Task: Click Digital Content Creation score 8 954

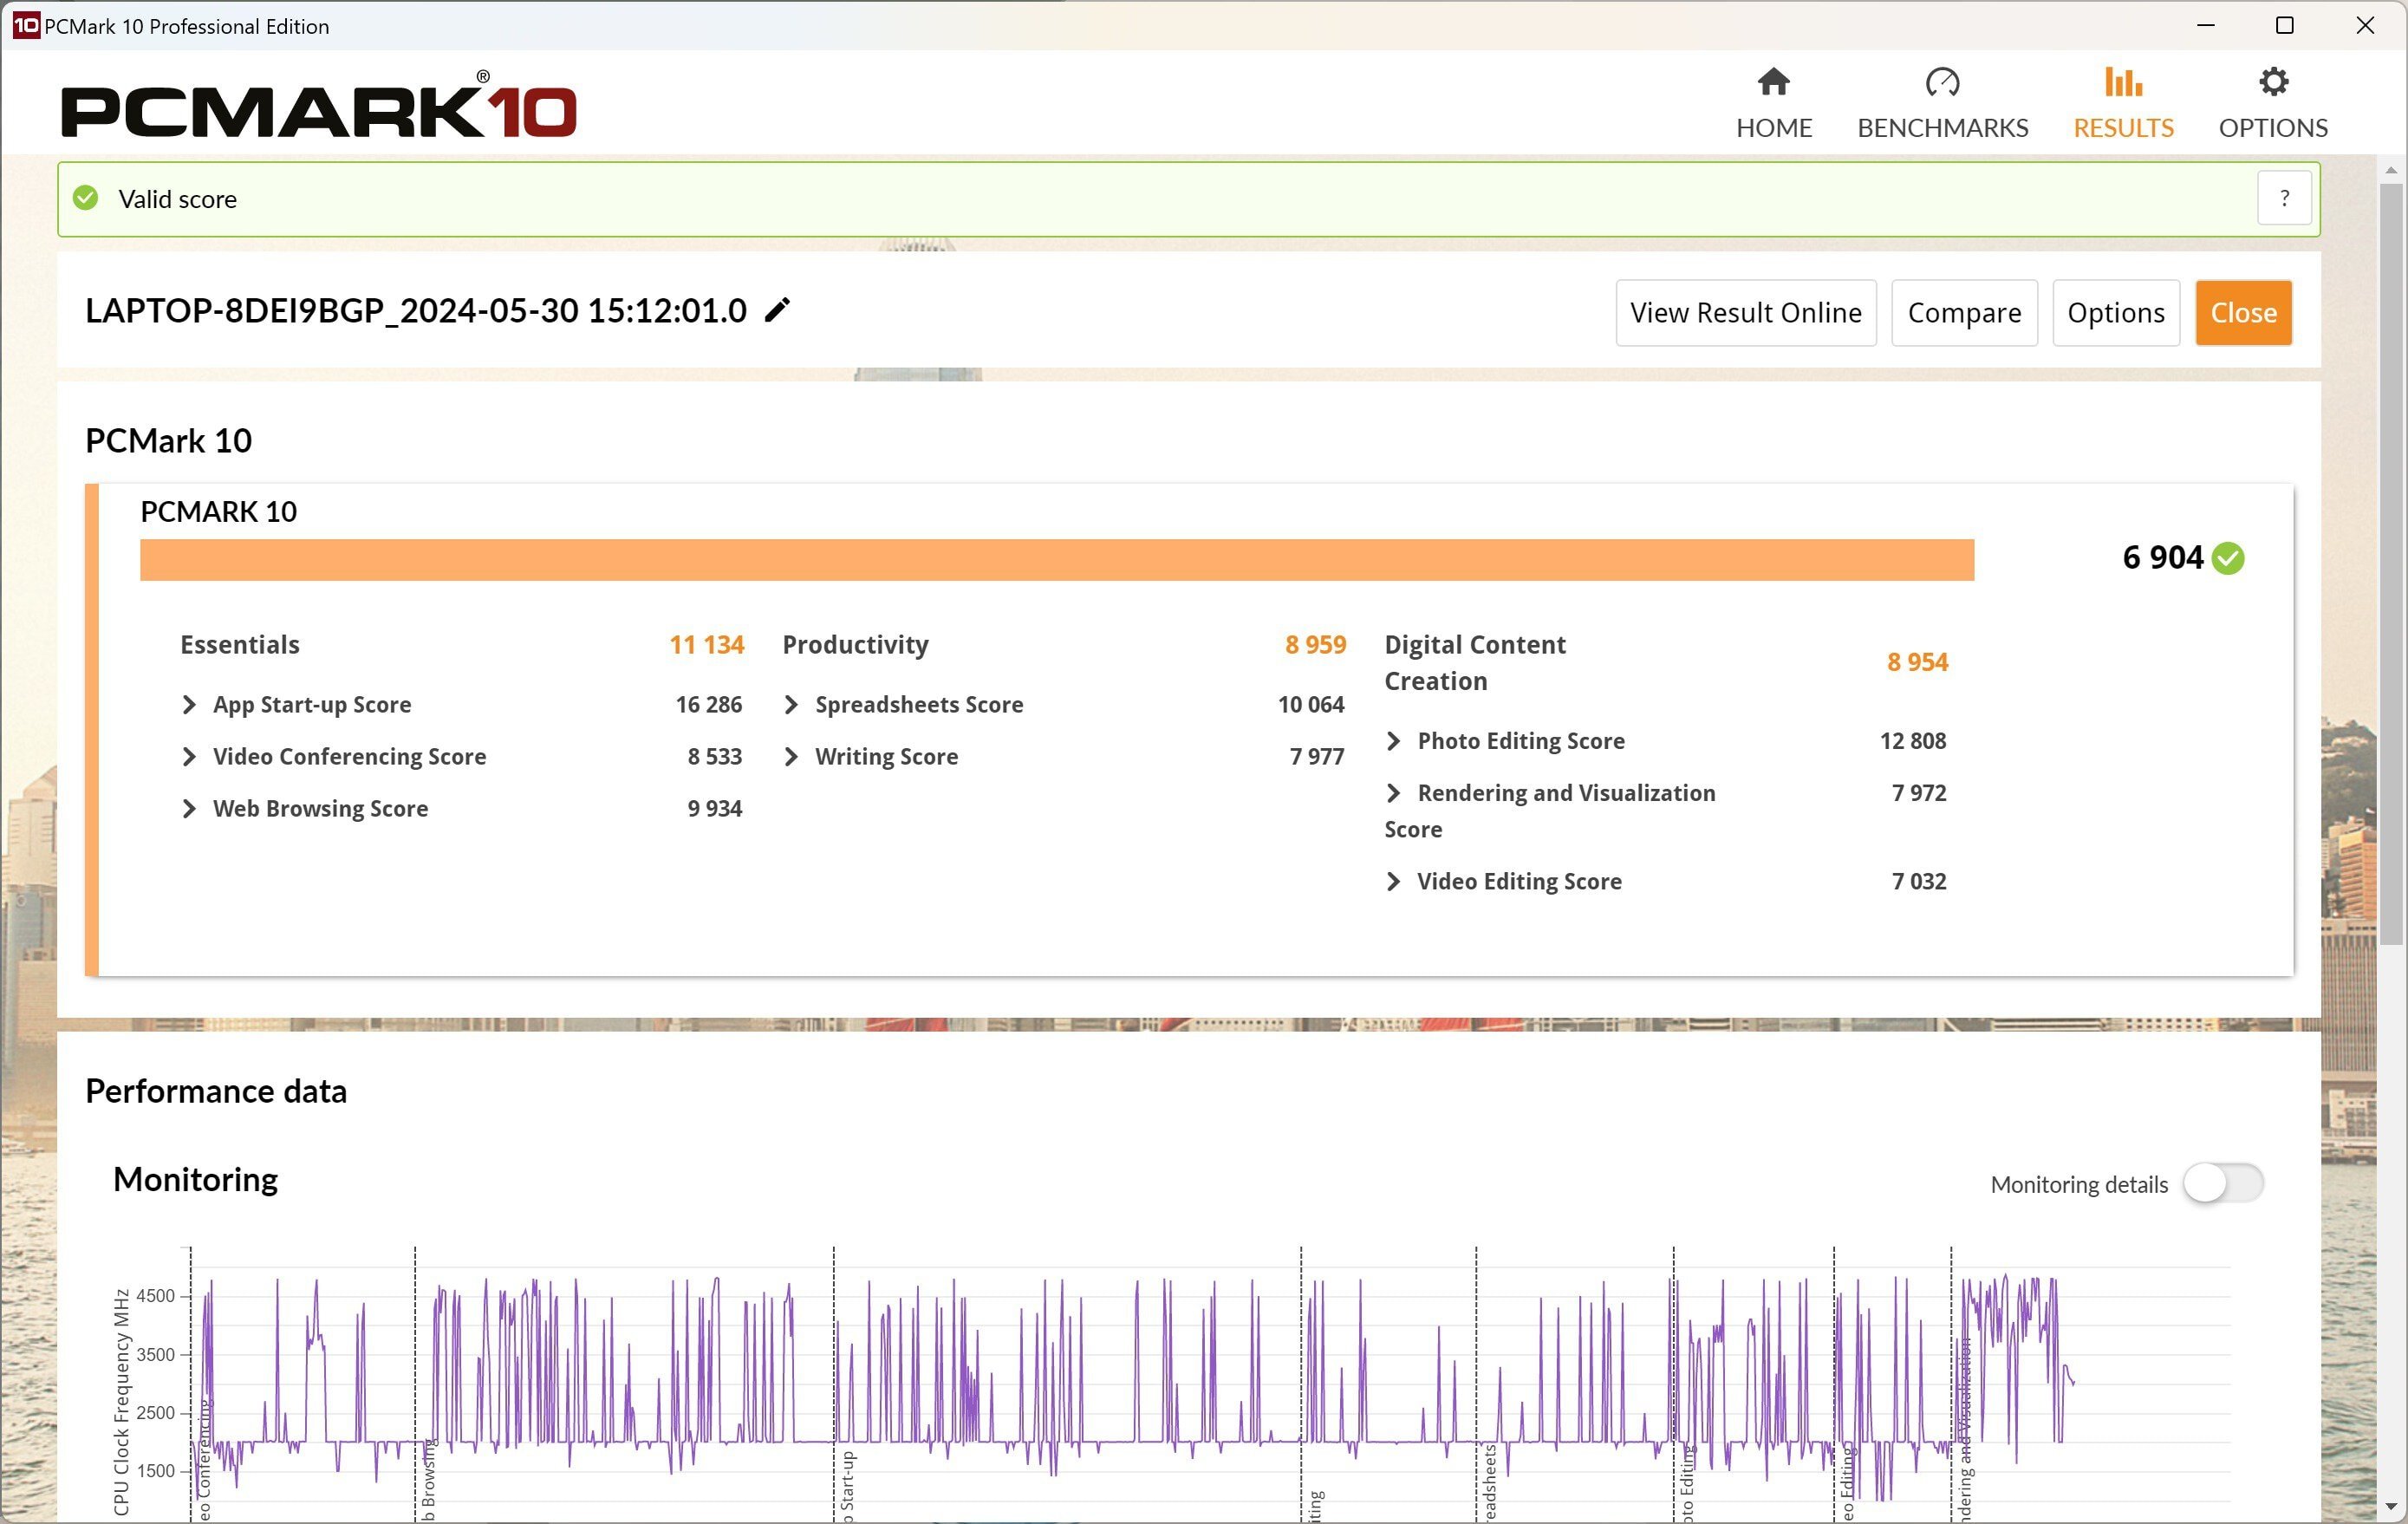Action: (x=1917, y=662)
